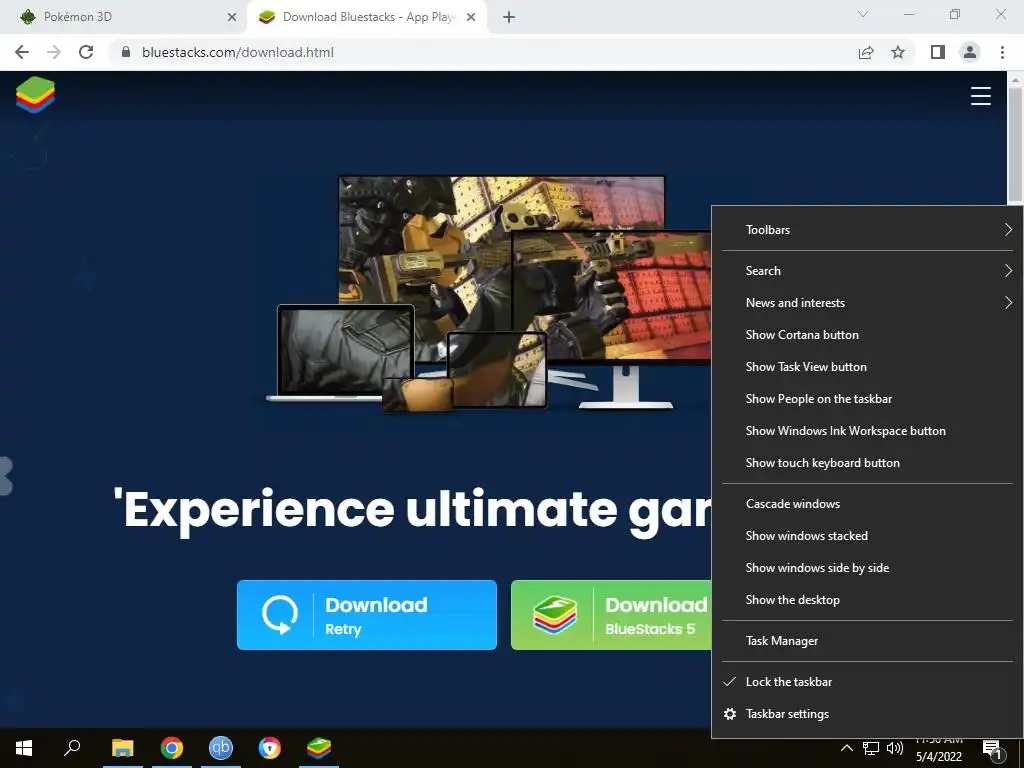Bookmark this page with the star icon
This screenshot has width=1024, height=768.
point(898,52)
